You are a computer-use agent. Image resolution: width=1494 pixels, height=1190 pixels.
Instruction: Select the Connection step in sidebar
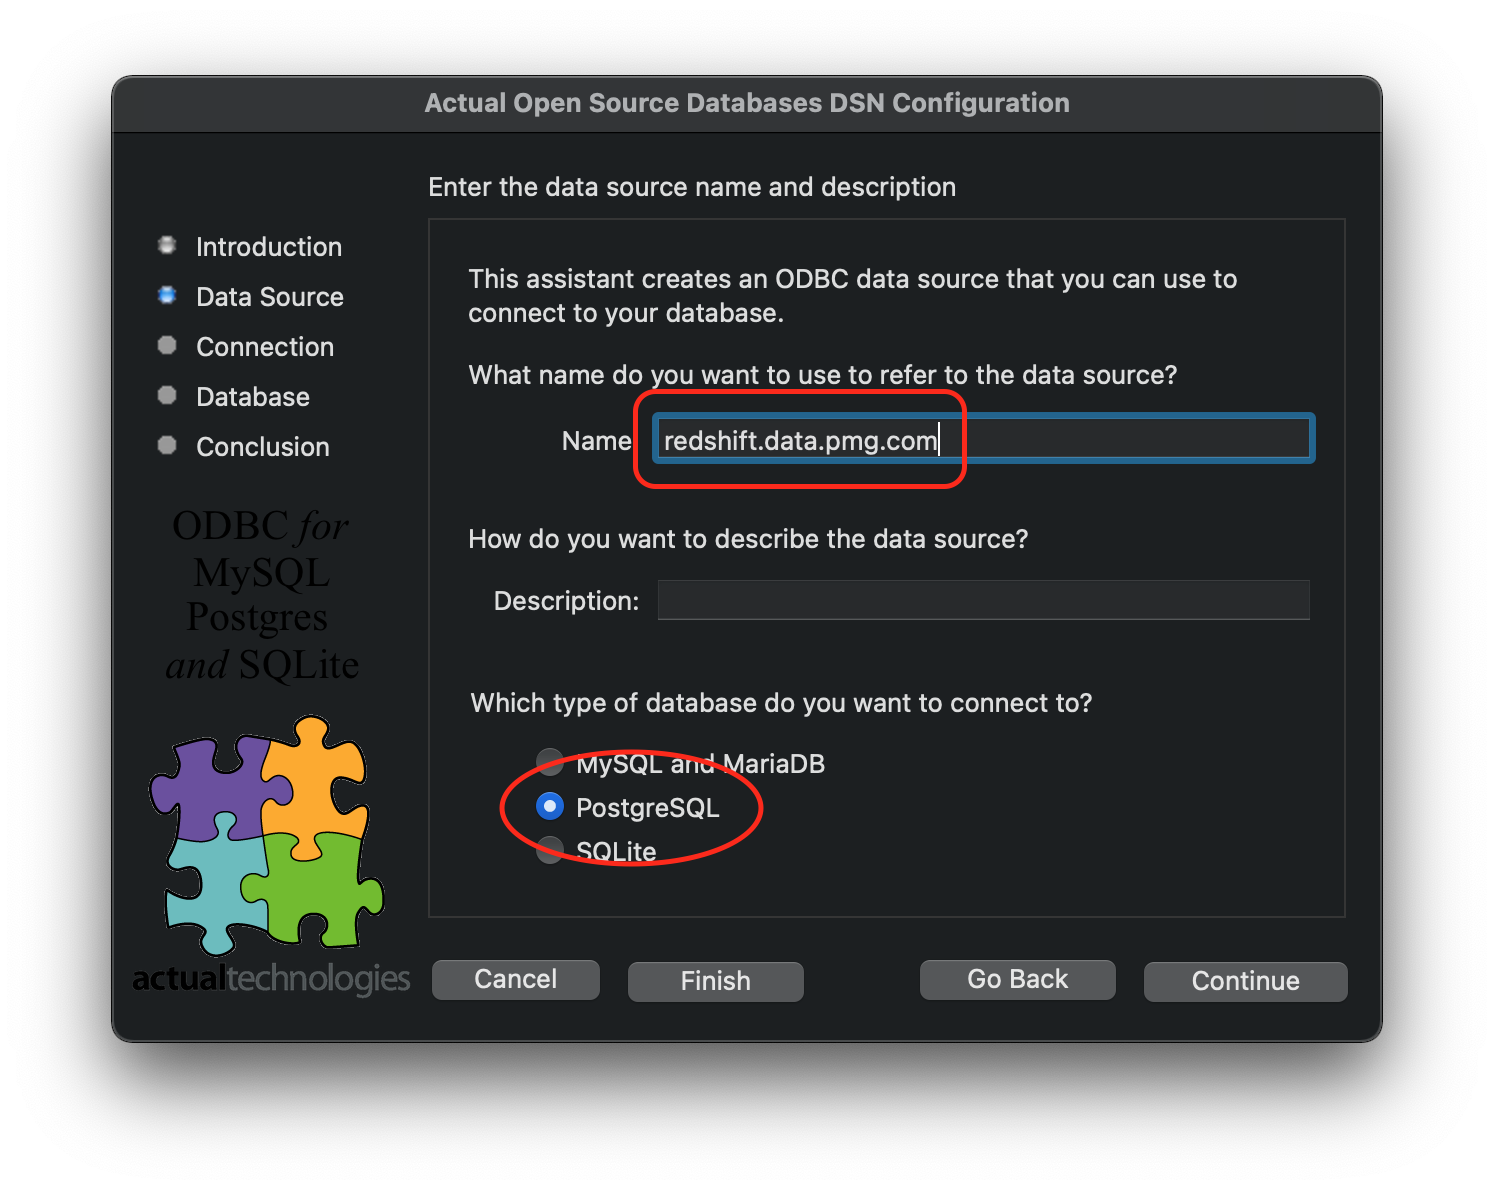point(265,347)
